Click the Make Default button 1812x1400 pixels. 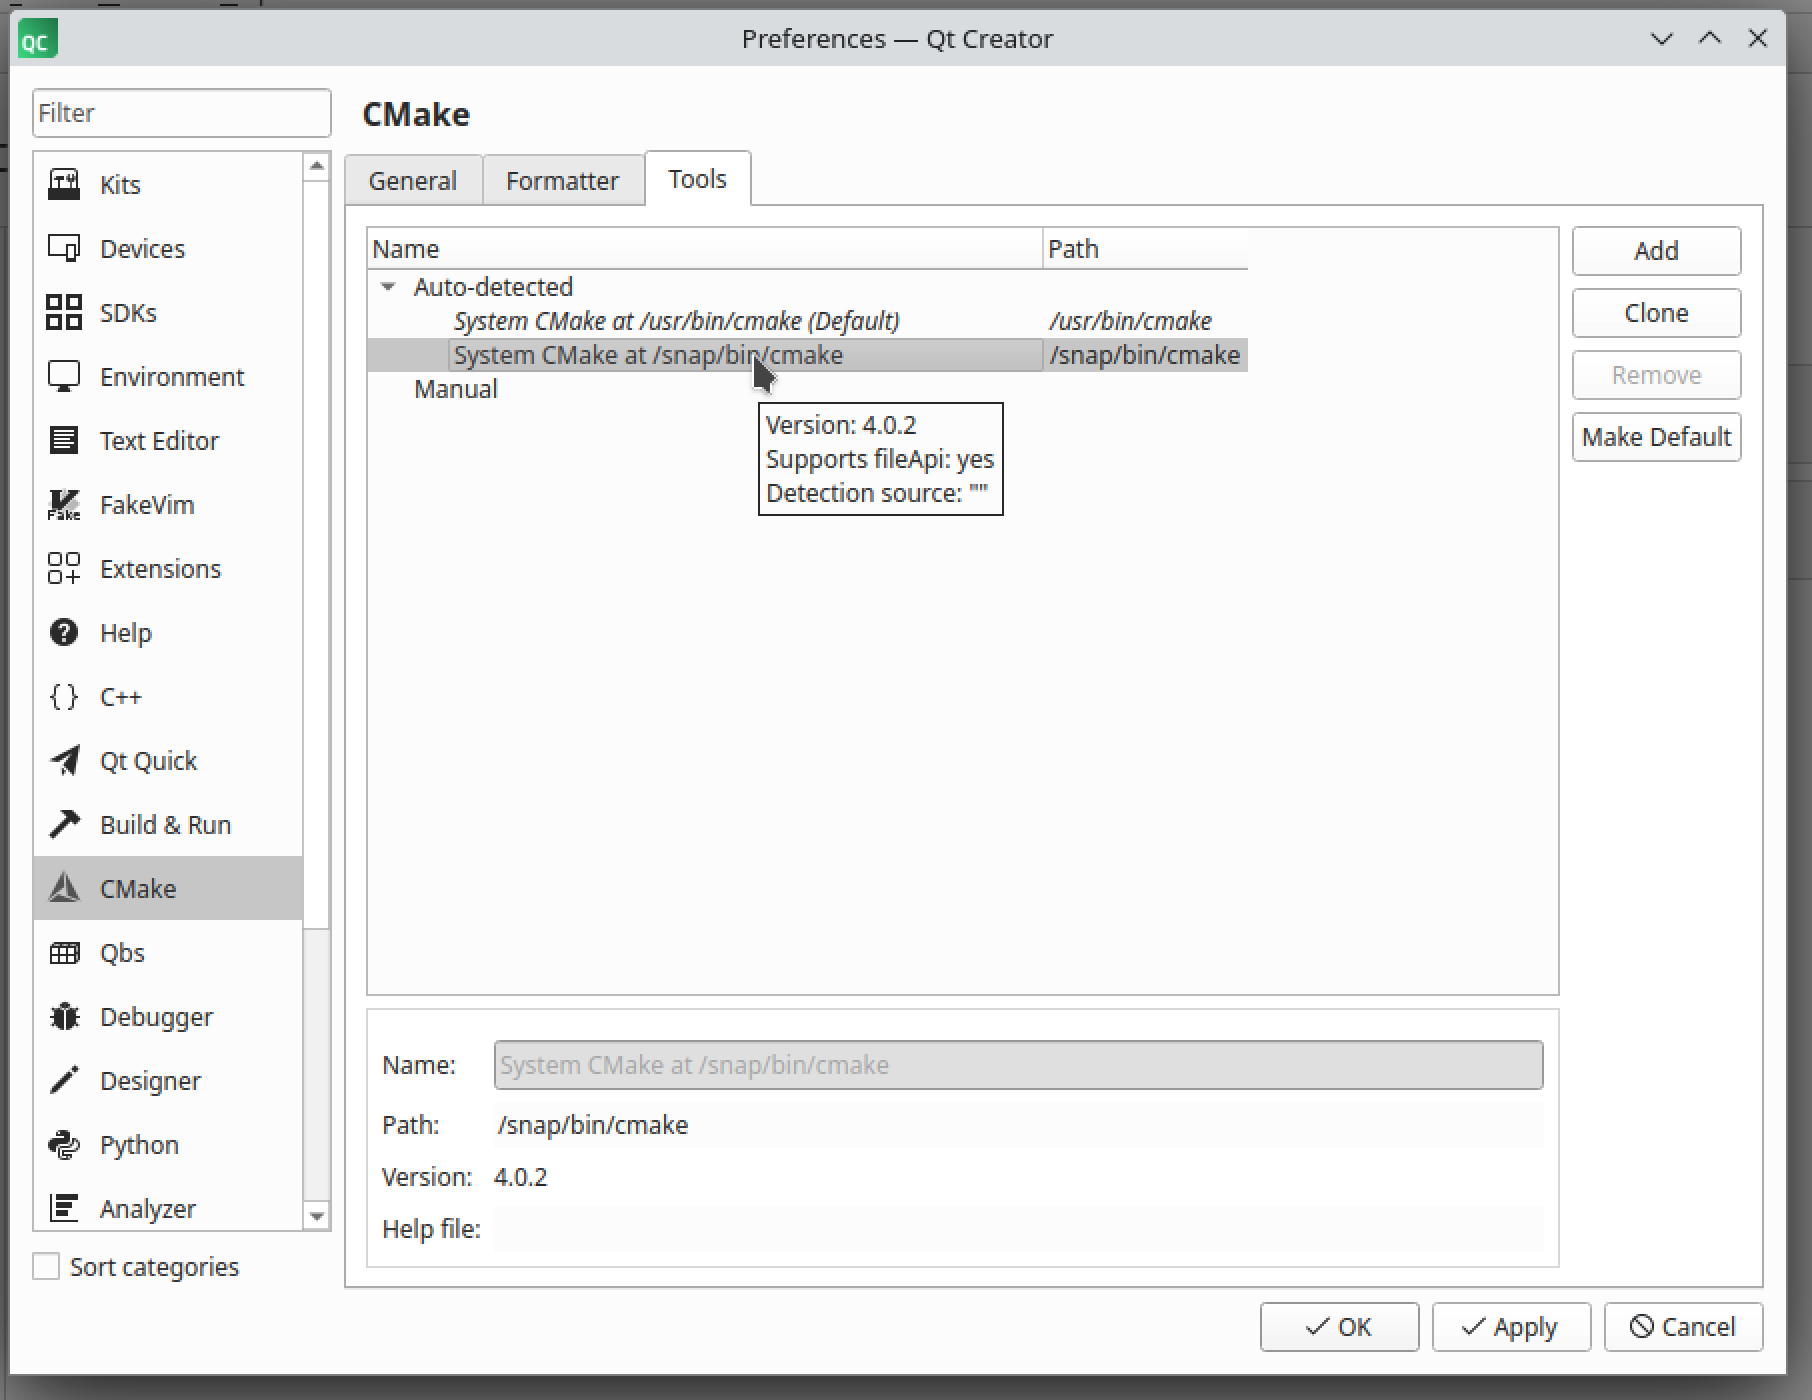[1656, 437]
